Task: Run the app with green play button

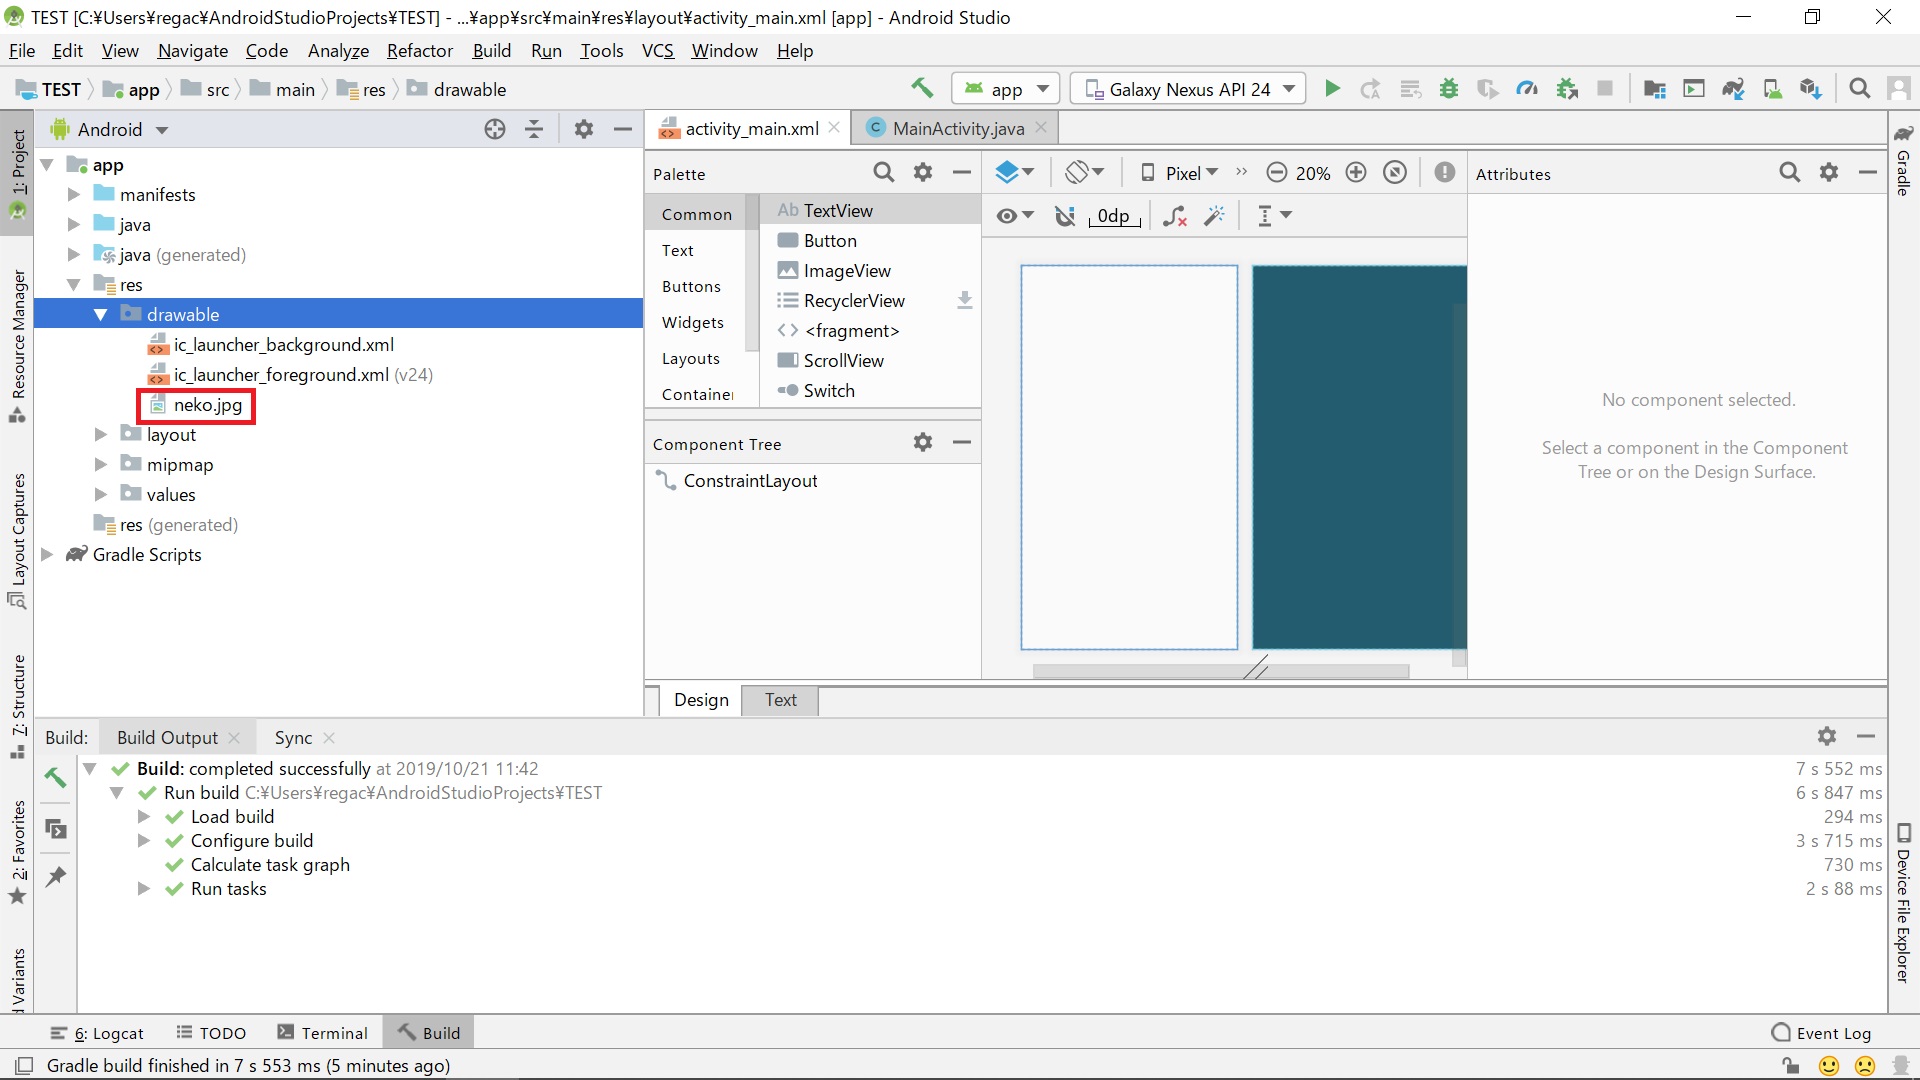Action: click(1332, 89)
